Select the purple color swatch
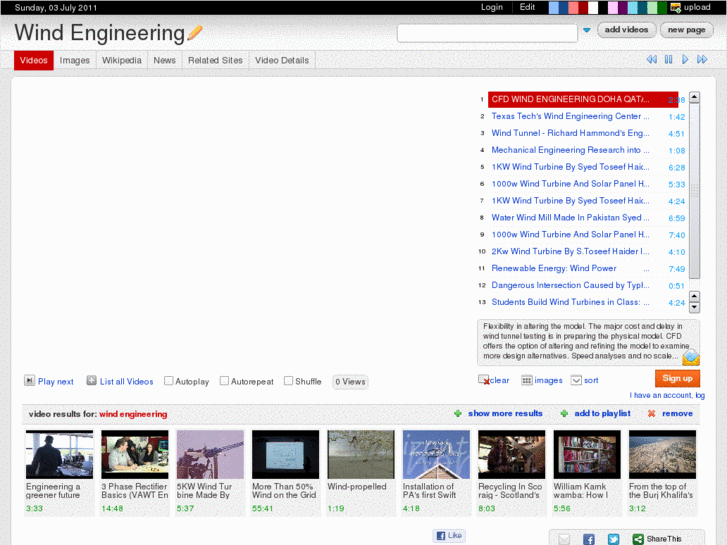The height and width of the screenshot is (545, 727). [x=622, y=7]
